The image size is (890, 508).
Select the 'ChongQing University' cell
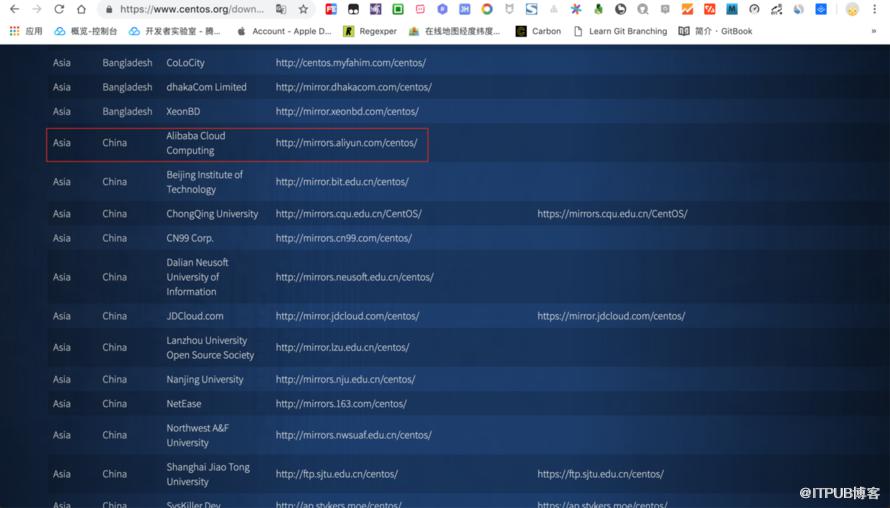tap(212, 214)
